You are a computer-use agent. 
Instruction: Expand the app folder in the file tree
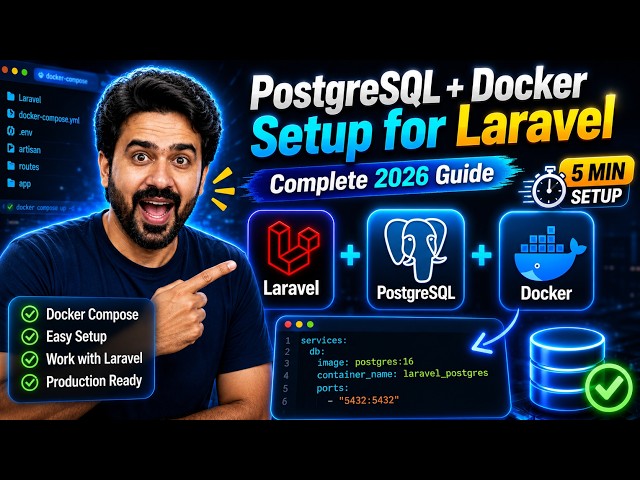point(19,183)
